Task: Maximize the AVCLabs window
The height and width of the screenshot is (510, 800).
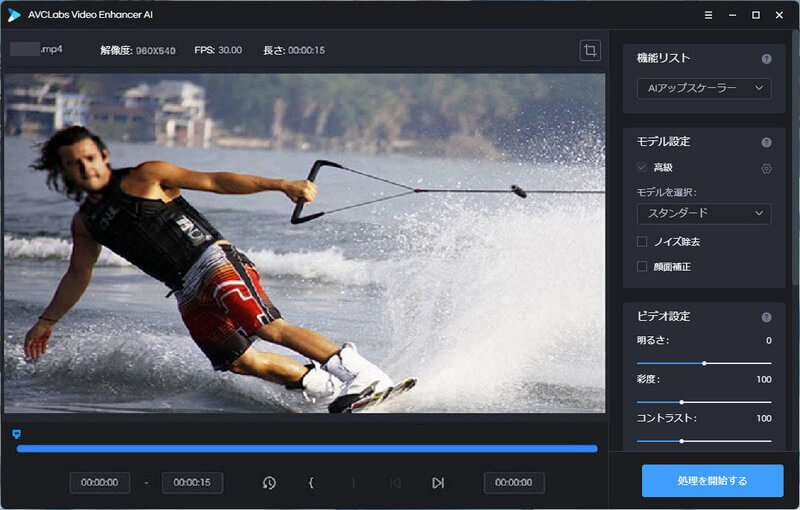Action: tap(756, 15)
